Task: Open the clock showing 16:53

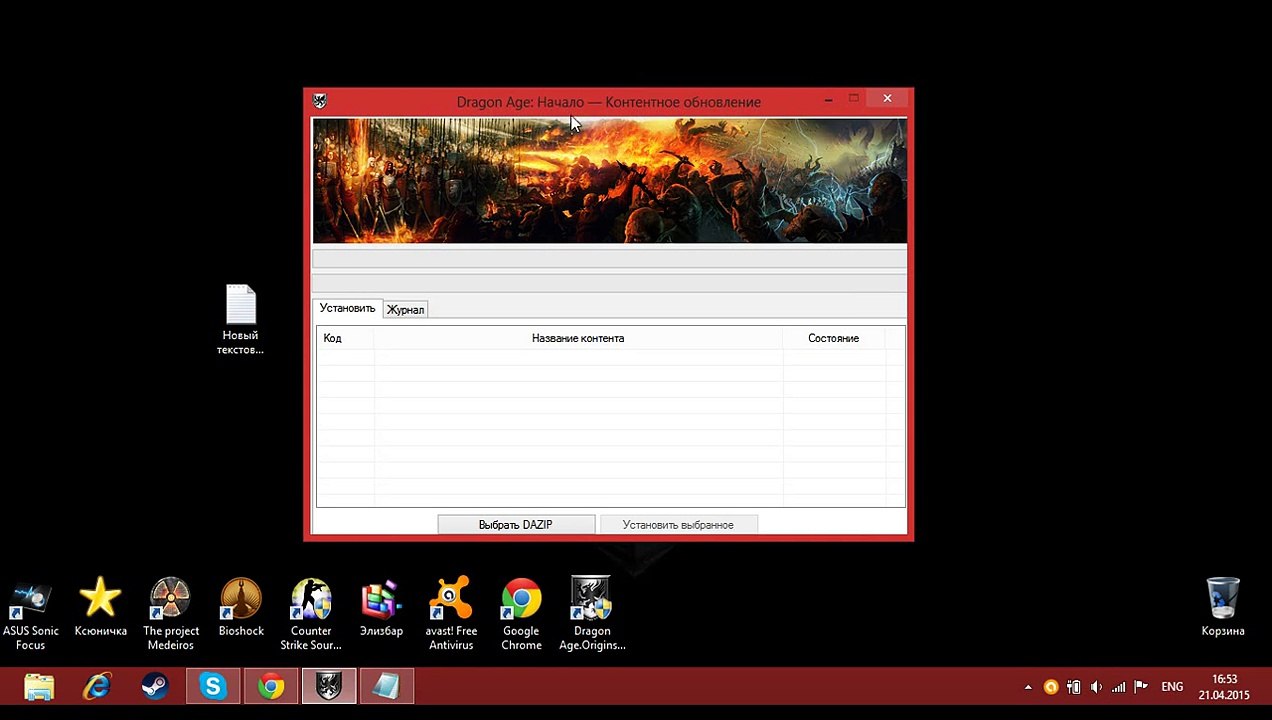Action: [1225, 687]
